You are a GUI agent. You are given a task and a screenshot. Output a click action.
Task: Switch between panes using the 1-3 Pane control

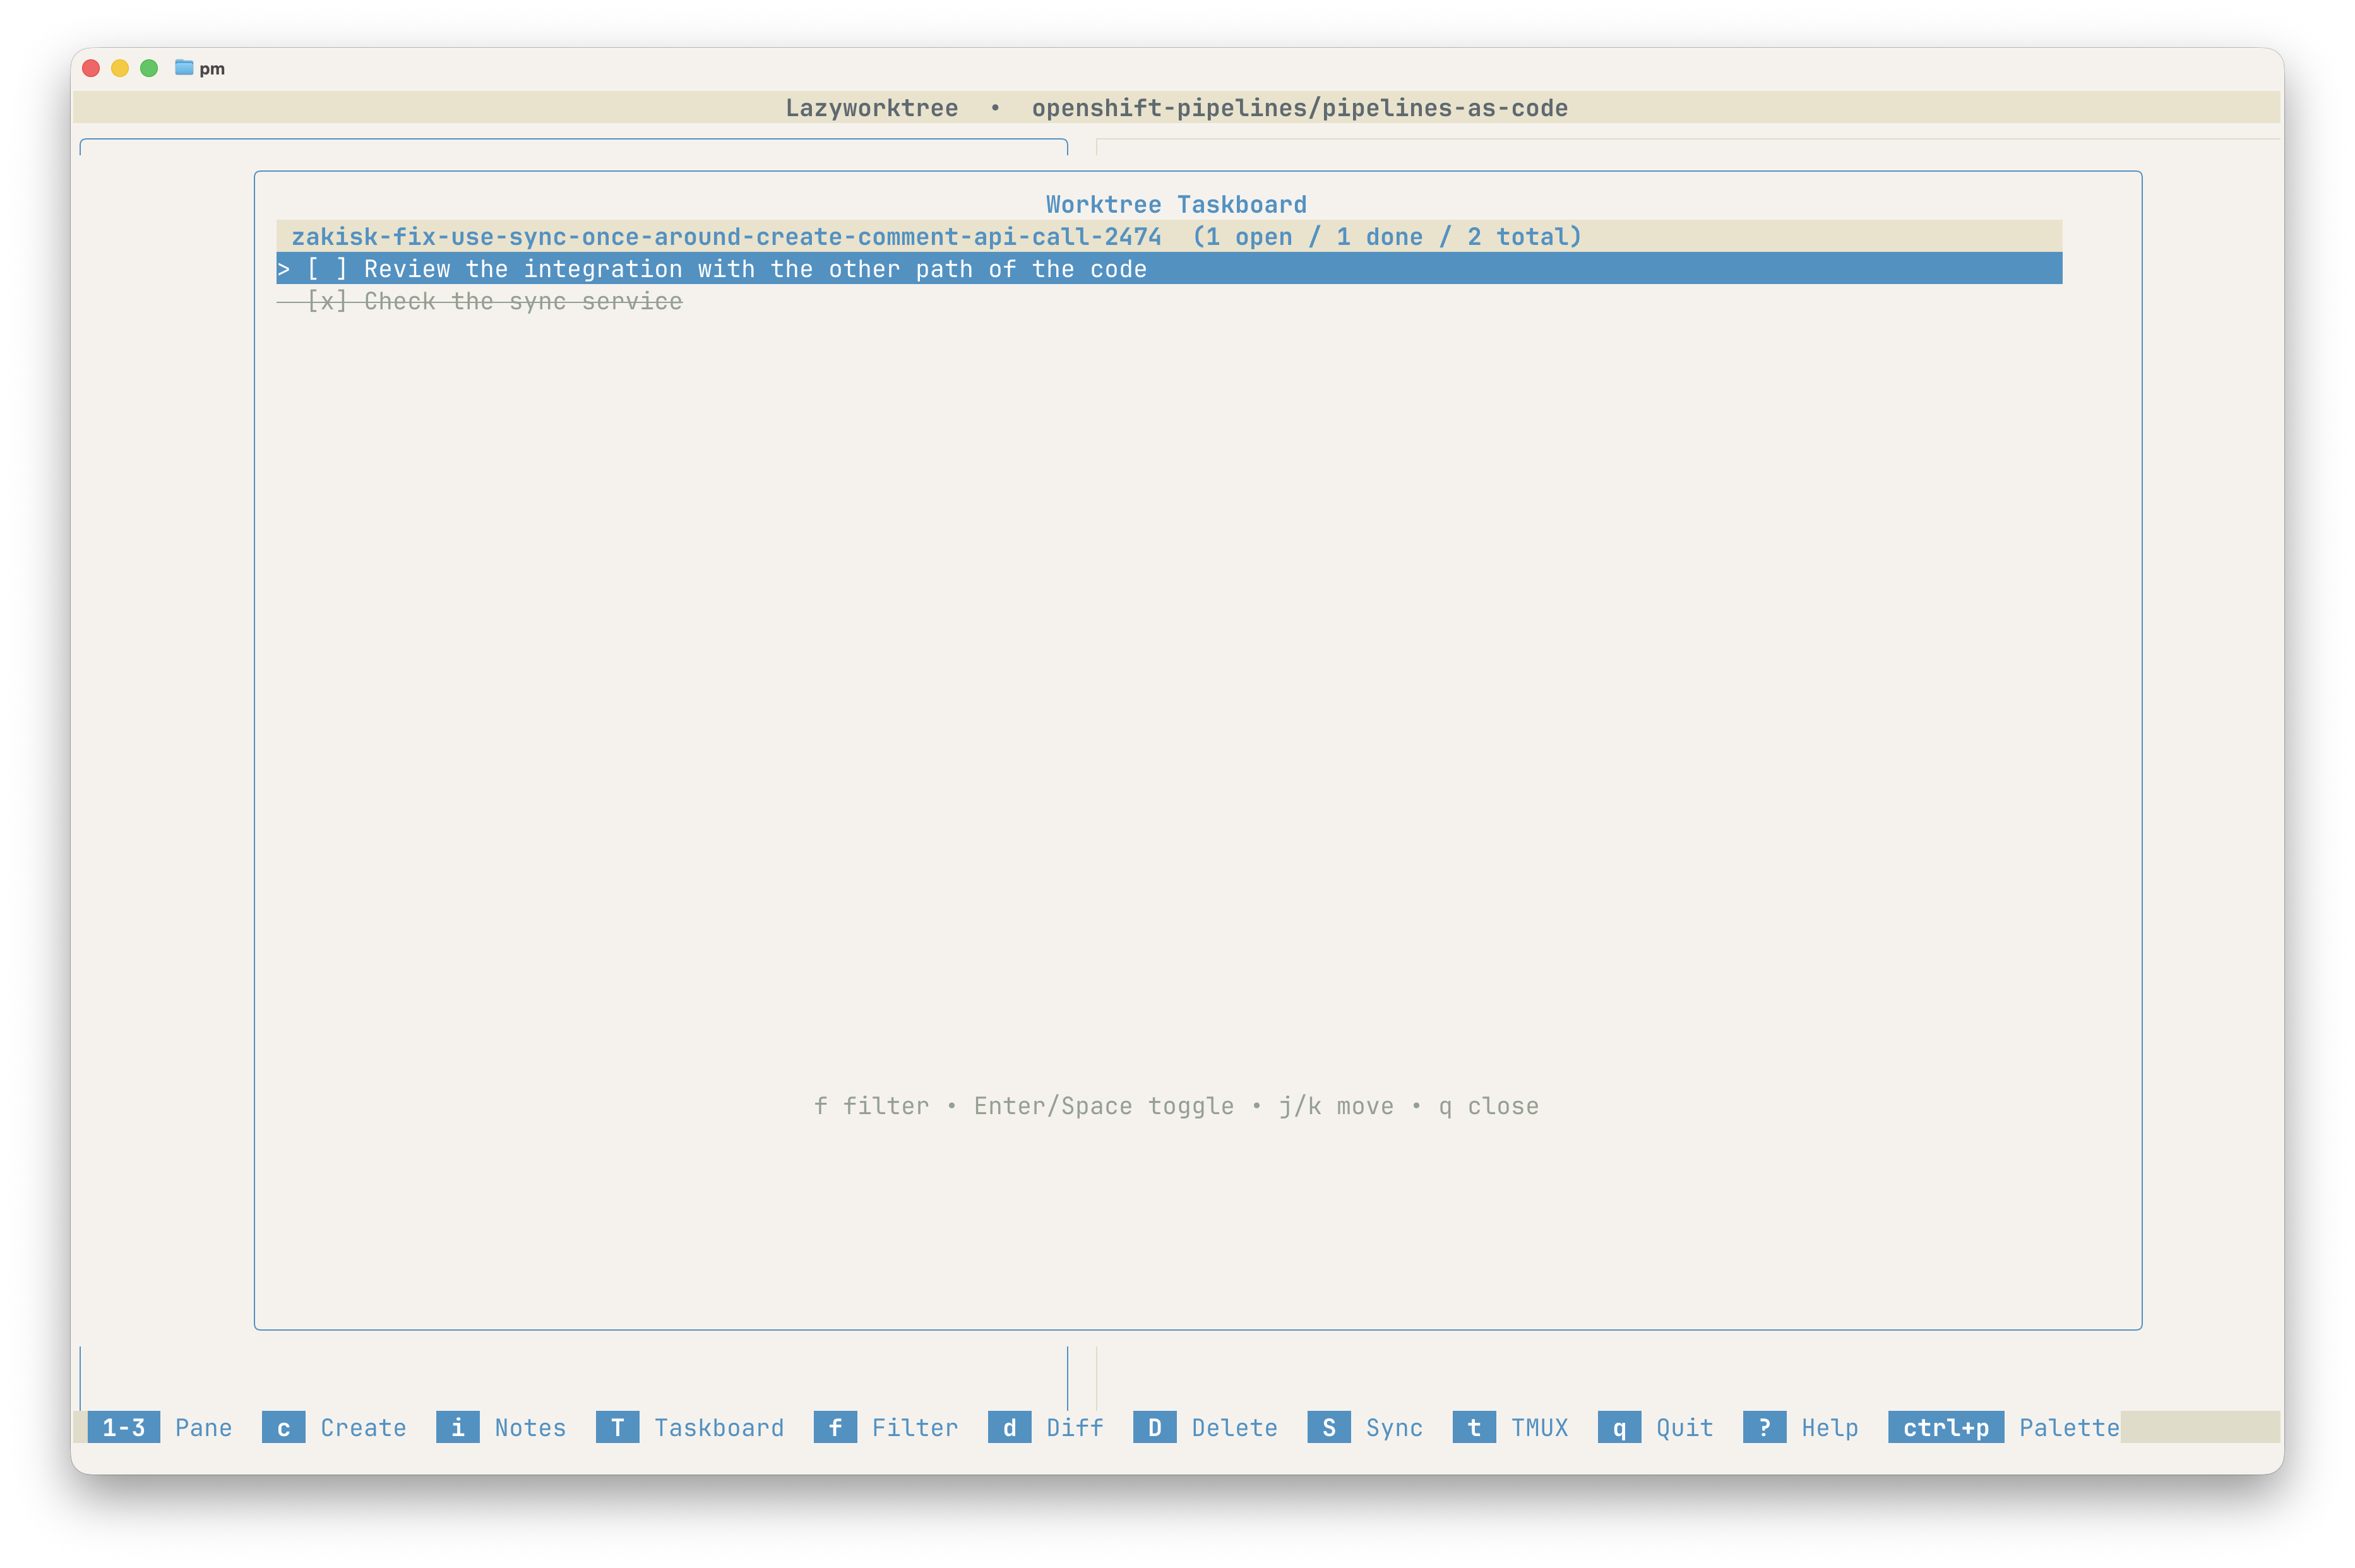point(124,1427)
